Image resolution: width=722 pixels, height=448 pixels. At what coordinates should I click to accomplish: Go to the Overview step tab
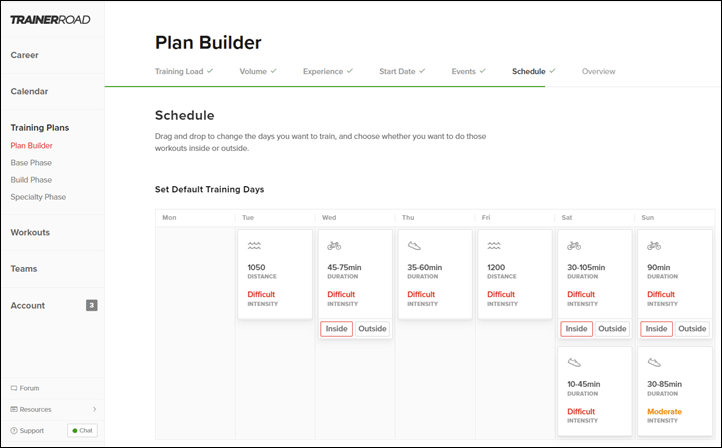pyautogui.click(x=598, y=71)
